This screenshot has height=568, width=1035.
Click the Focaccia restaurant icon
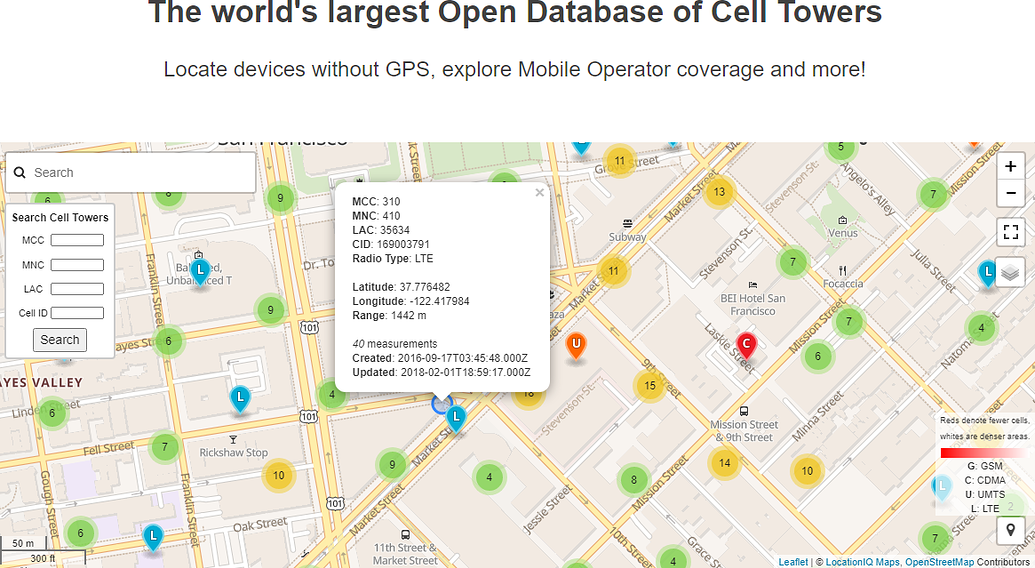[842, 270]
